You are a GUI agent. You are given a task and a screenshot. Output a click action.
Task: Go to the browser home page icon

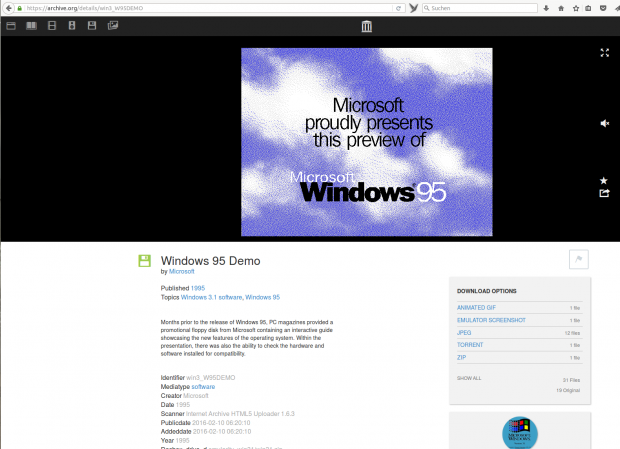click(x=561, y=8)
